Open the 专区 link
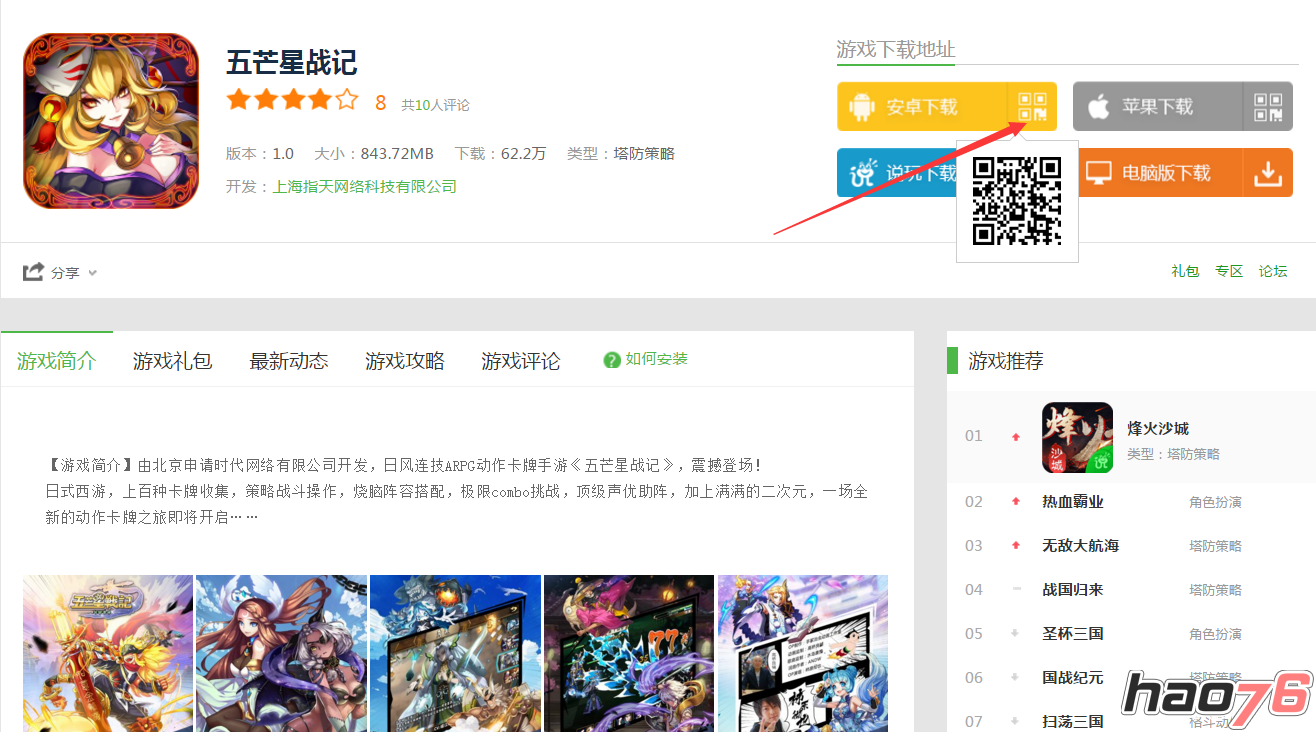This screenshot has width=1316, height=732. [1229, 271]
